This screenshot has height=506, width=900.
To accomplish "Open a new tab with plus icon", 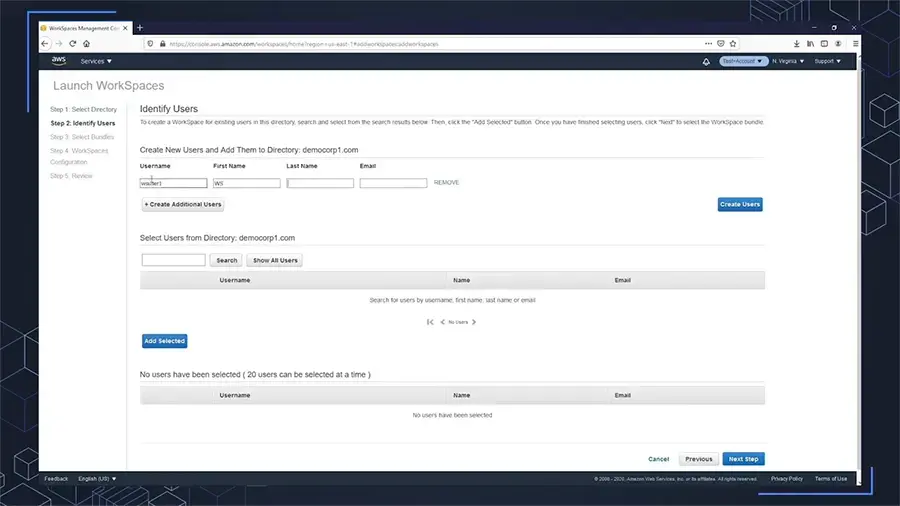I will click(139, 28).
